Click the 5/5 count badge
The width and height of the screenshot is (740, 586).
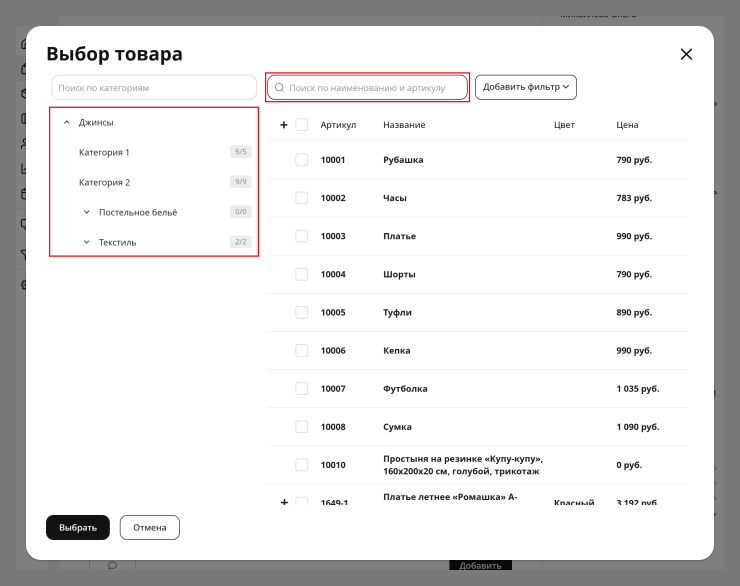tap(241, 152)
